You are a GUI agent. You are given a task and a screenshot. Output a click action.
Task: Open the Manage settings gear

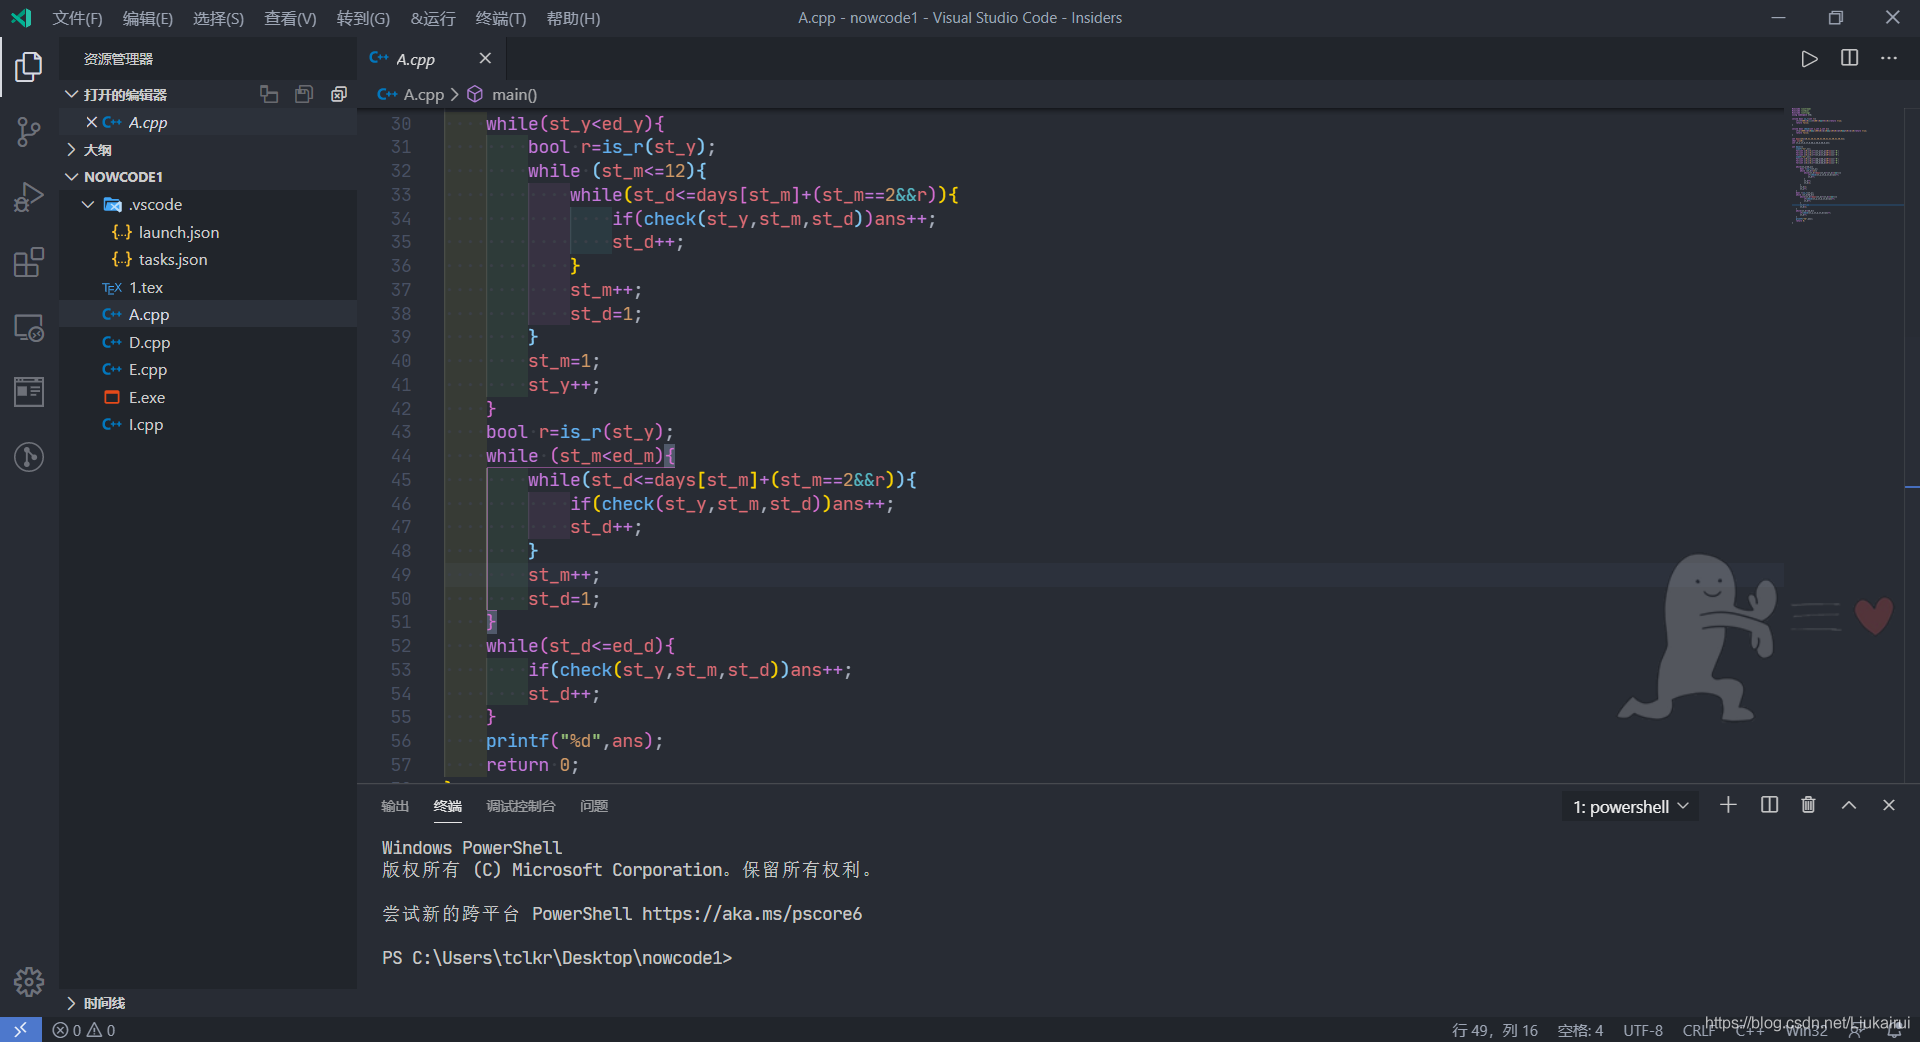click(29, 981)
